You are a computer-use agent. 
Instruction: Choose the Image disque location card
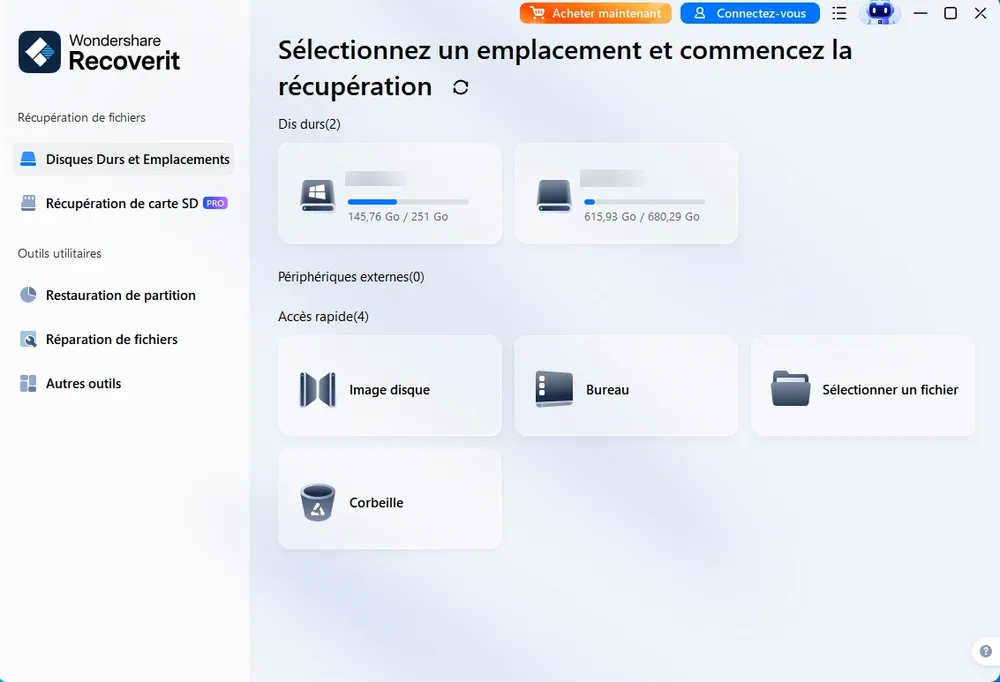point(390,386)
